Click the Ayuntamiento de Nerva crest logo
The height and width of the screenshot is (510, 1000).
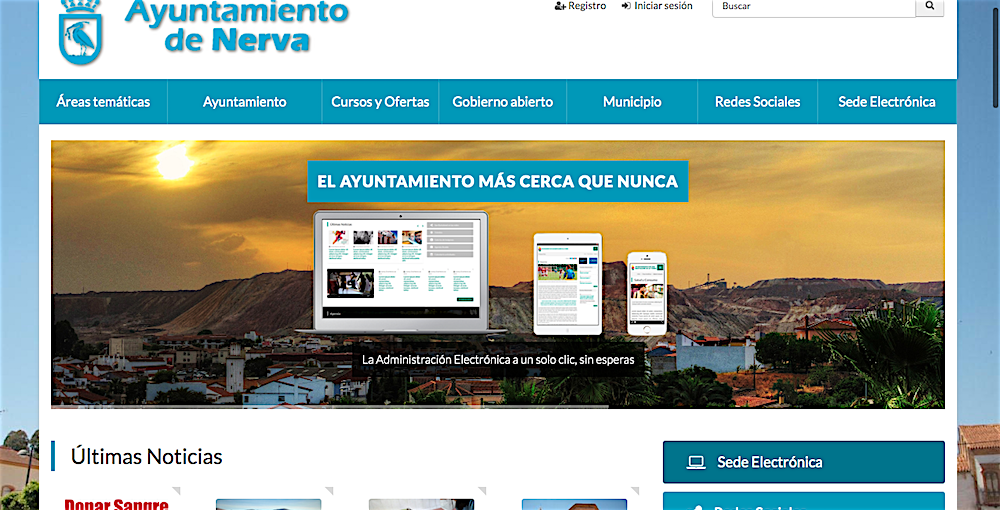[80, 32]
